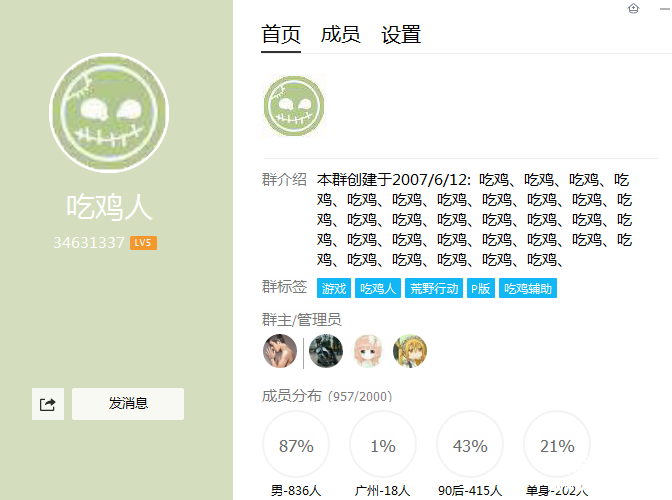Image resolution: width=672 pixels, height=500 pixels.
Task: Click the 广州-18人 label
Action: pyautogui.click(x=383, y=491)
